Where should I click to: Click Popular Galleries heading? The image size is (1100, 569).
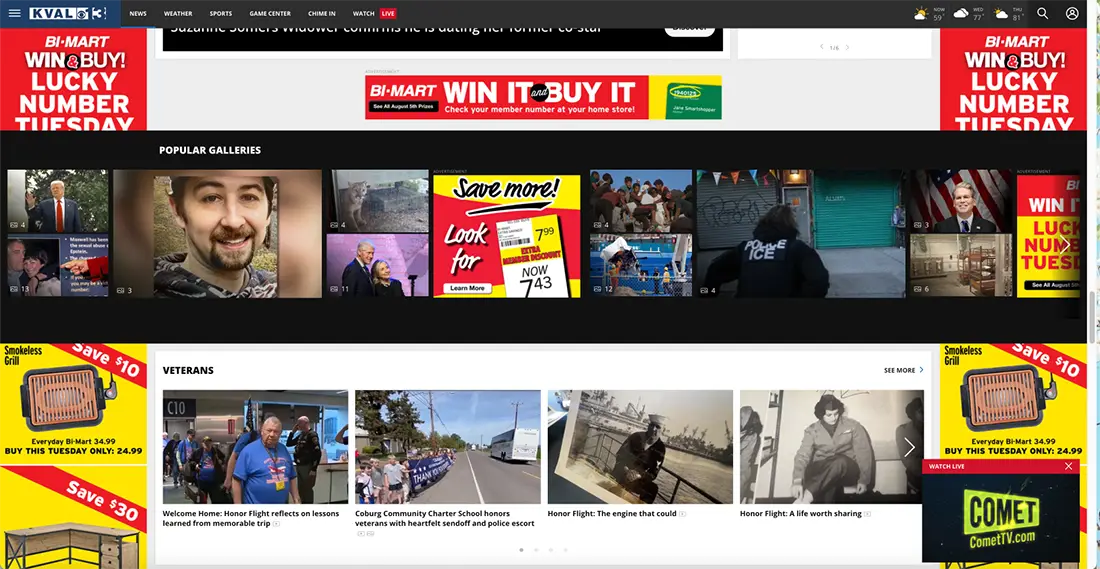coord(210,150)
